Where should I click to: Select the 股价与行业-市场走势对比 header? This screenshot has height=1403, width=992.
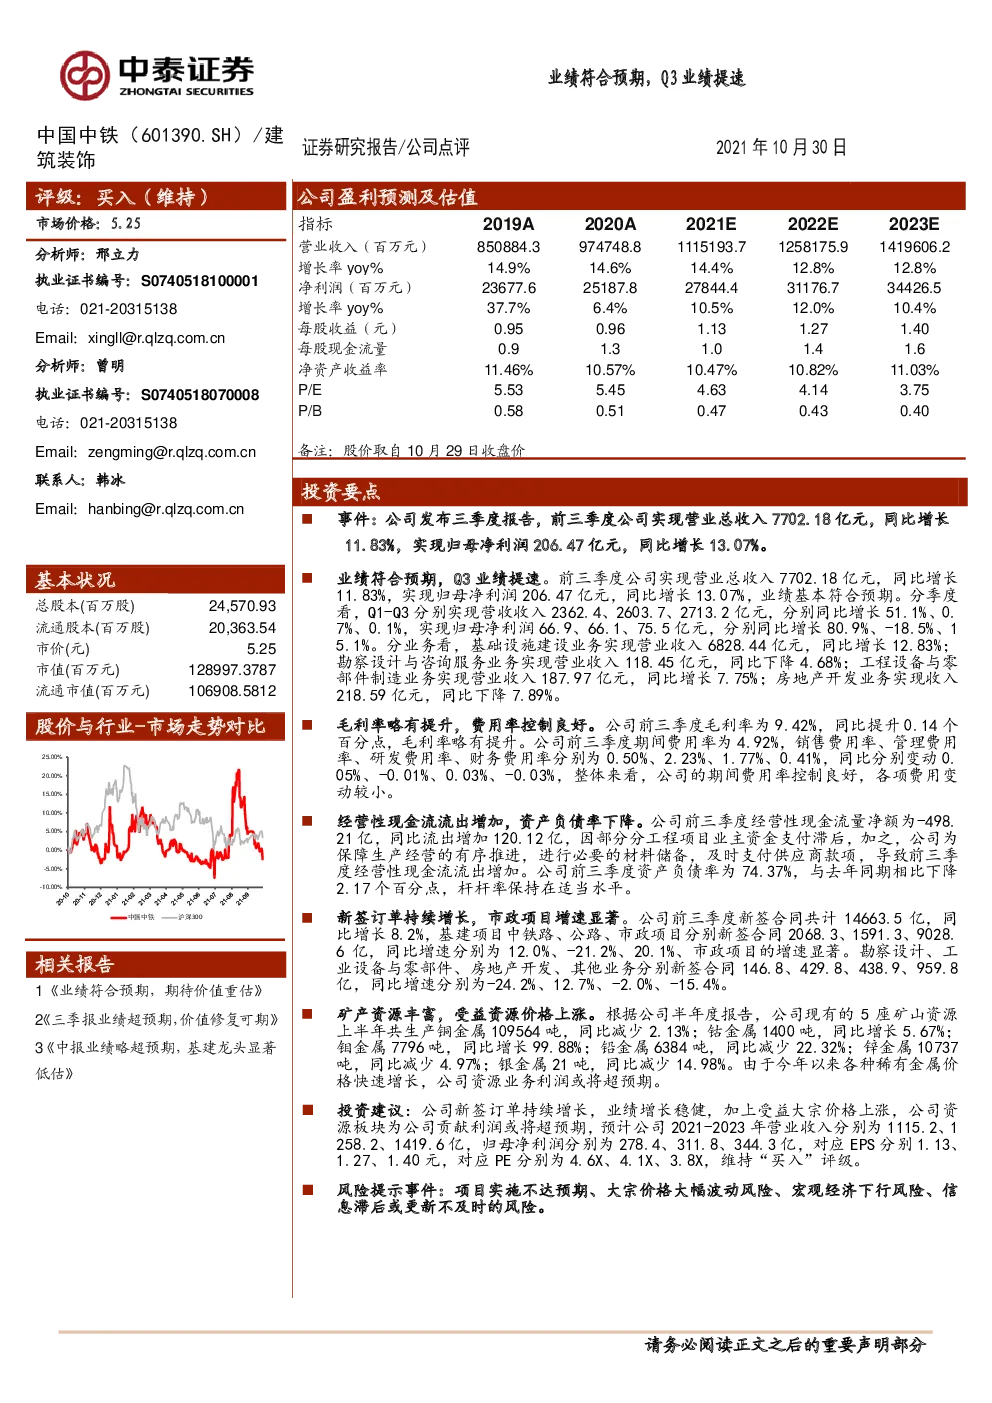(x=150, y=726)
